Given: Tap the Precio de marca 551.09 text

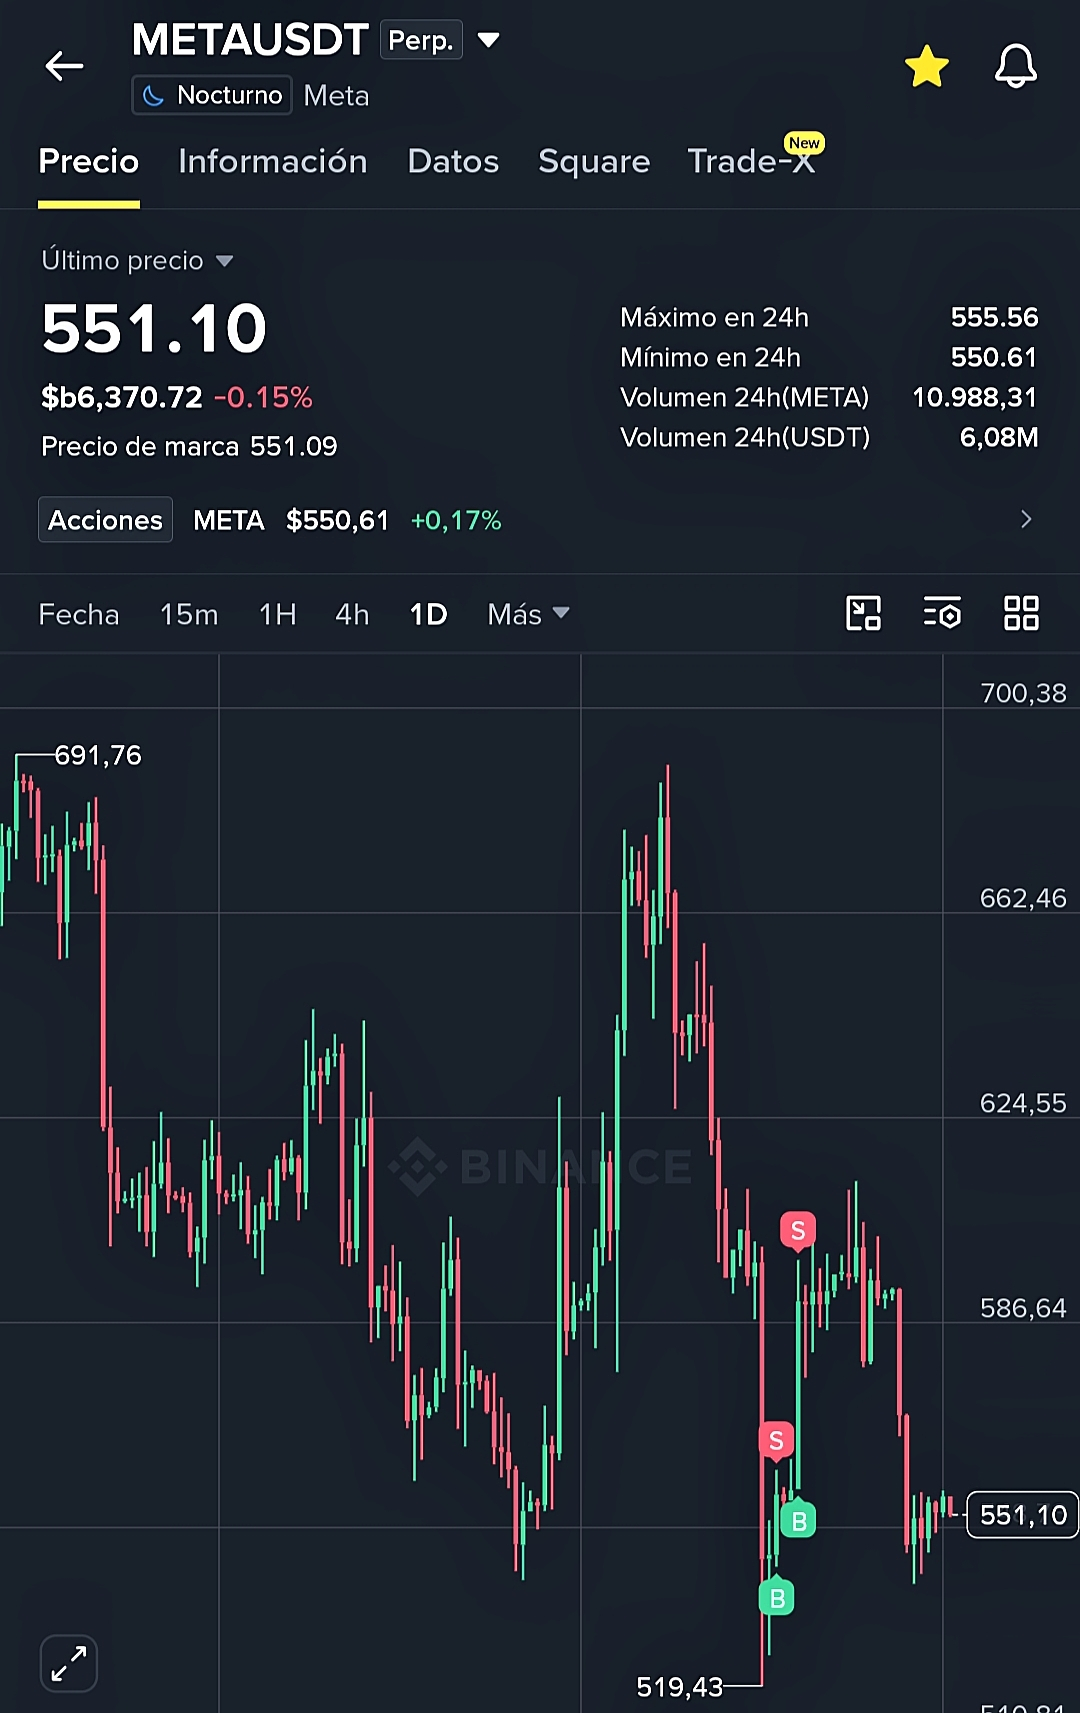Looking at the screenshot, I should pyautogui.click(x=189, y=446).
